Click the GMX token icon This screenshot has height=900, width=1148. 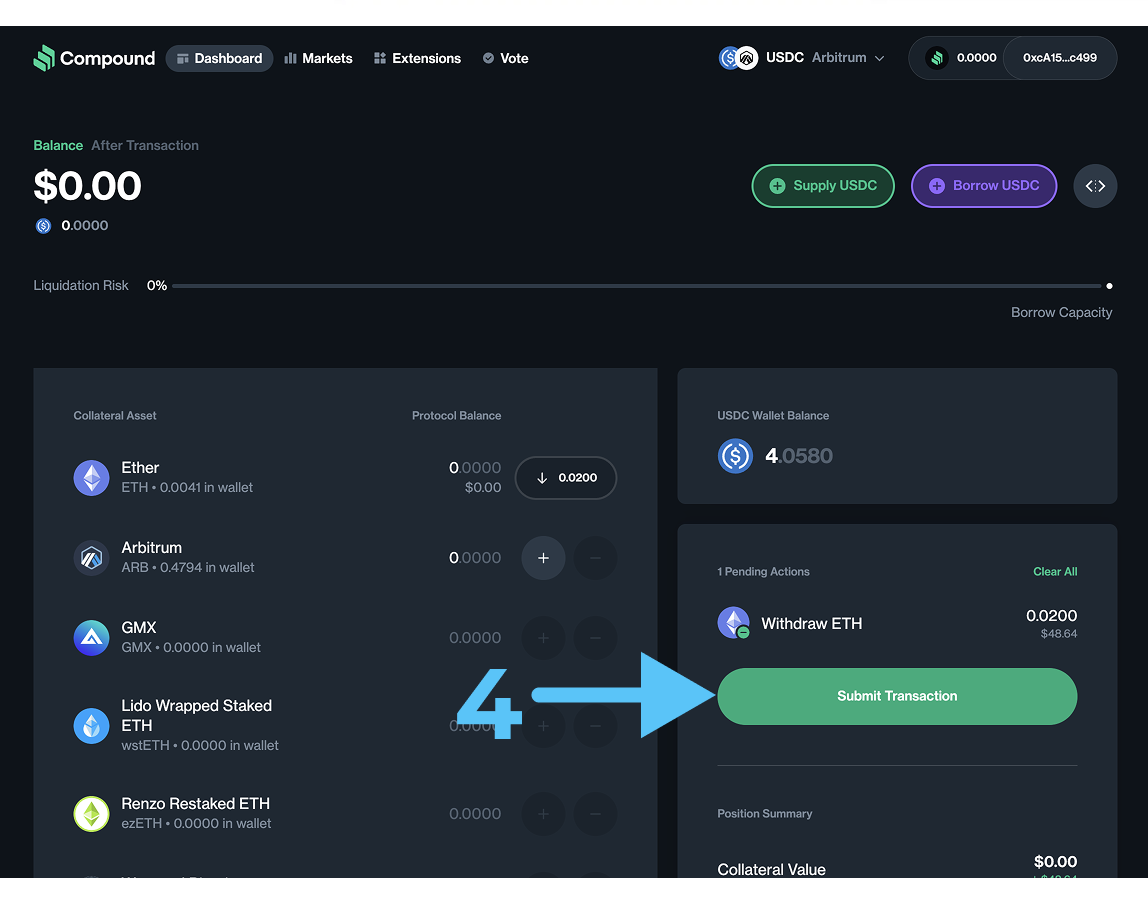(92, 638)
